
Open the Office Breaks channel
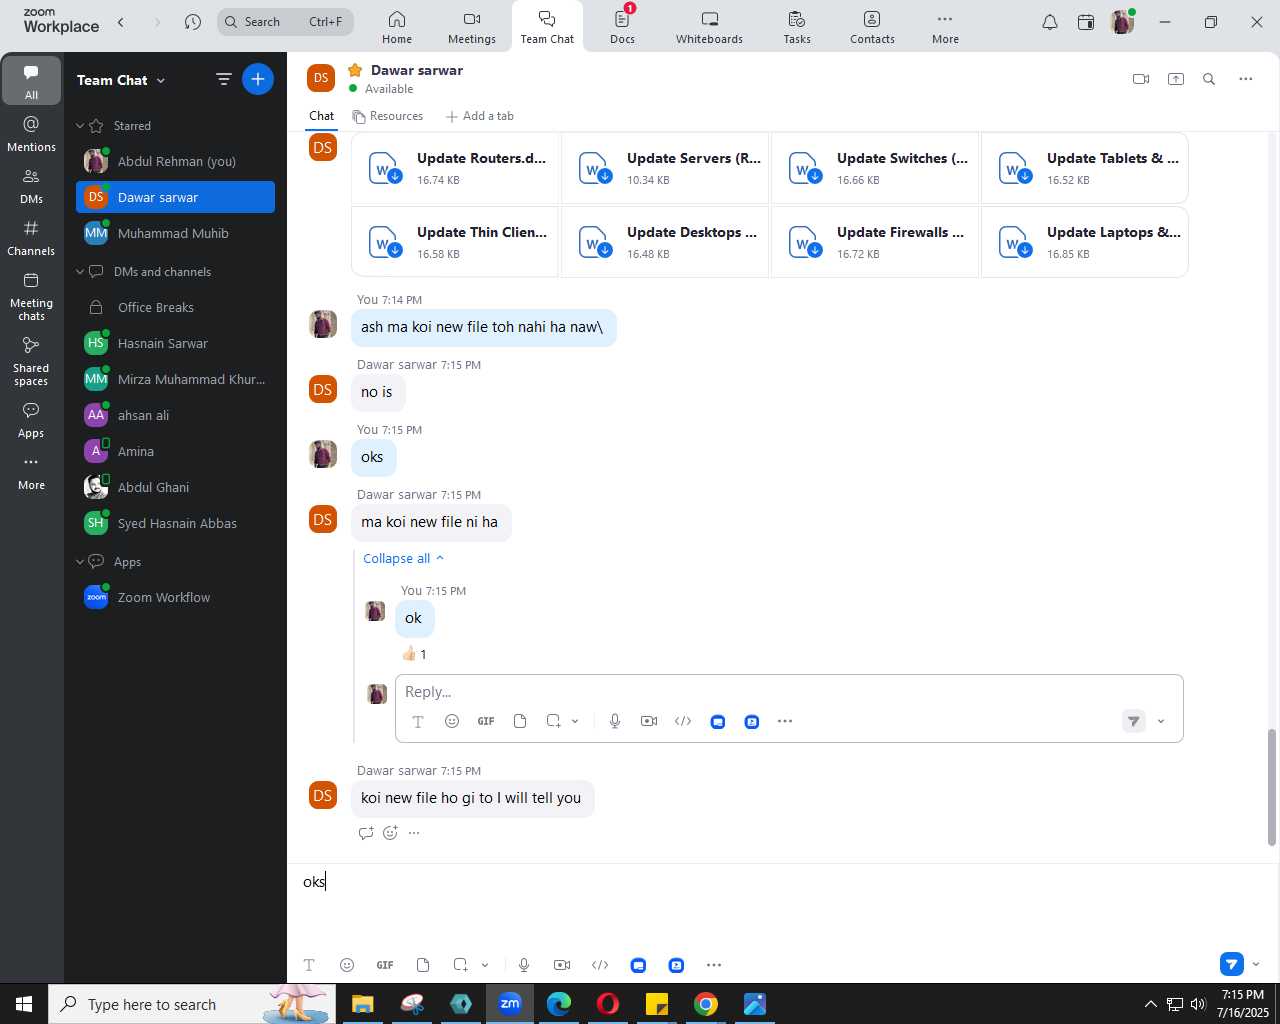[175, 307]
